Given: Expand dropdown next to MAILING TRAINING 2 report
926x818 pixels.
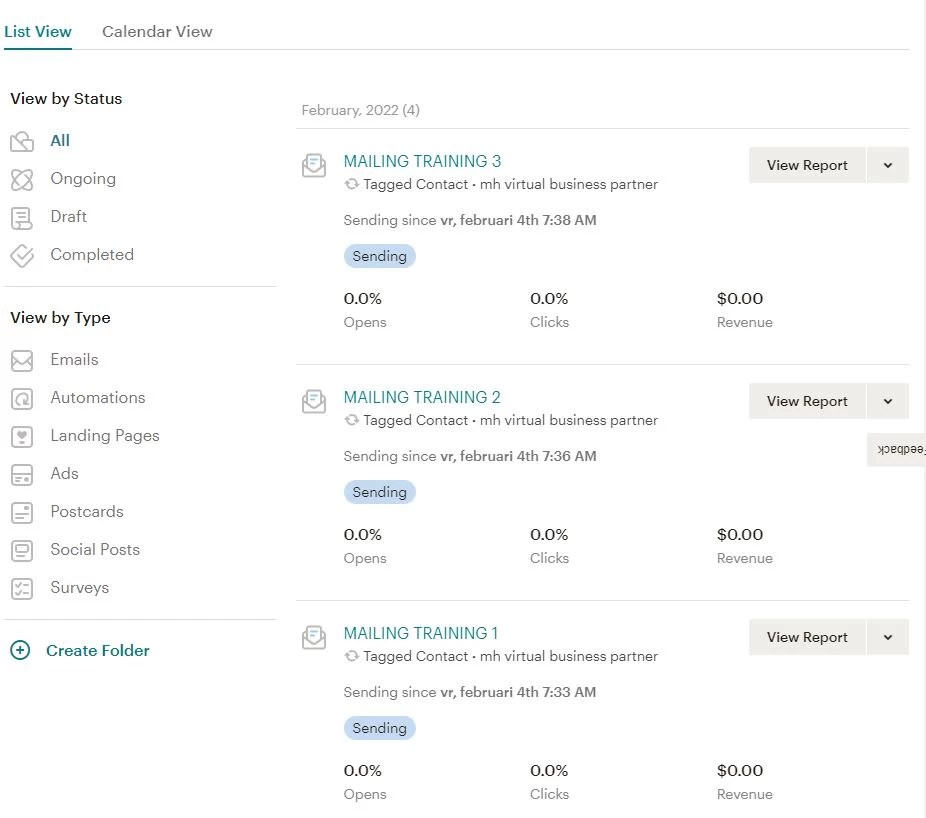Looking at the screenshot, I should pyautogui.click(x=887, y=401).
